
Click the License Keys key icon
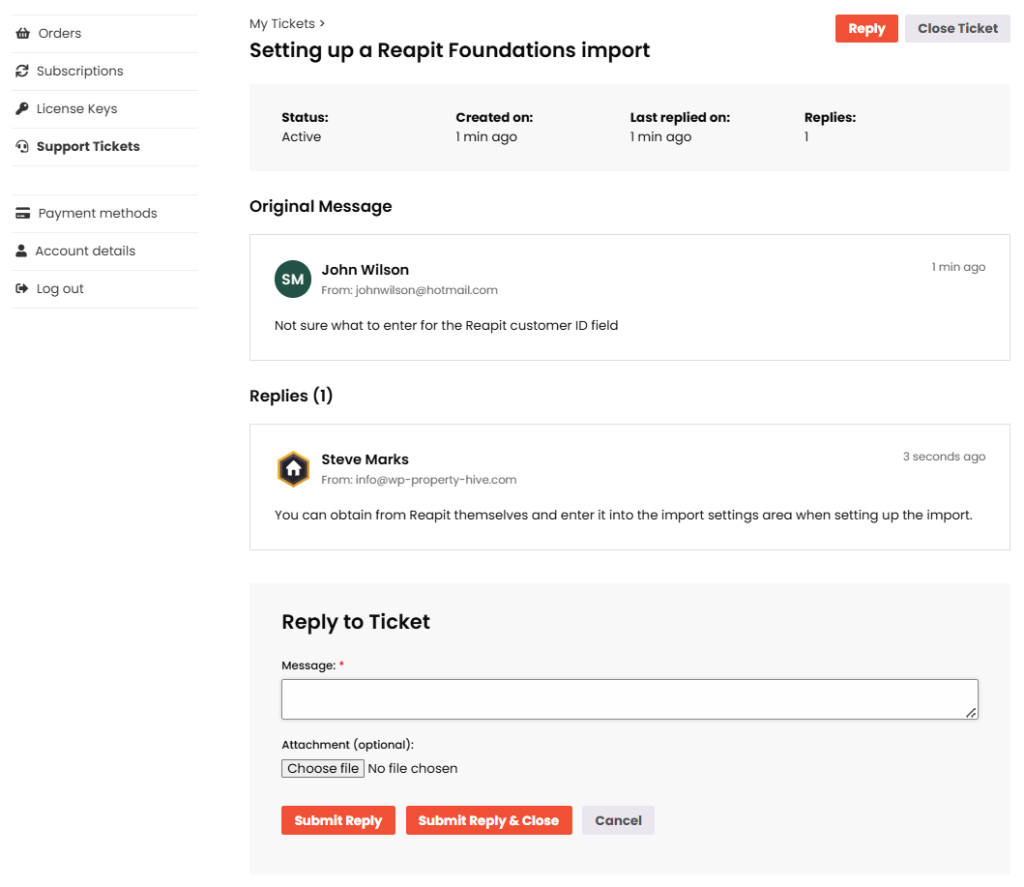tap(22, 108)
